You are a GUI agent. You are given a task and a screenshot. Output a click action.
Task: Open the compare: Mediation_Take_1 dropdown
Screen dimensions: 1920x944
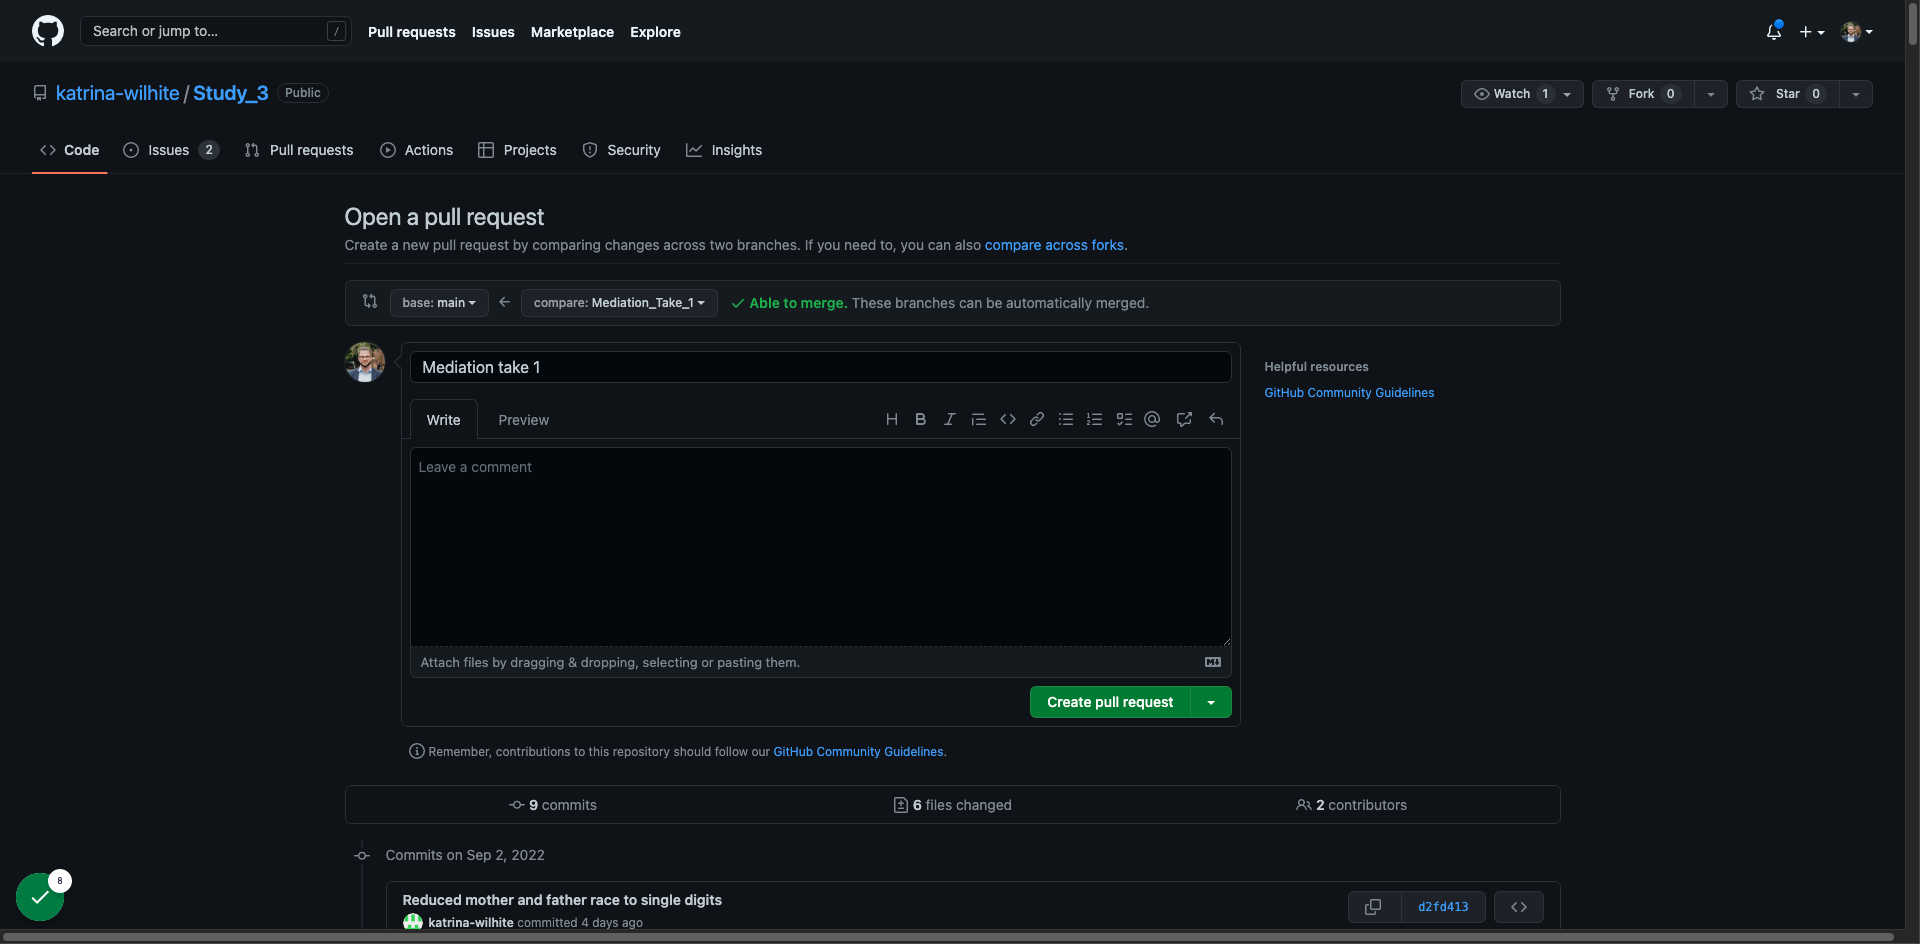(x=619, y=303)
